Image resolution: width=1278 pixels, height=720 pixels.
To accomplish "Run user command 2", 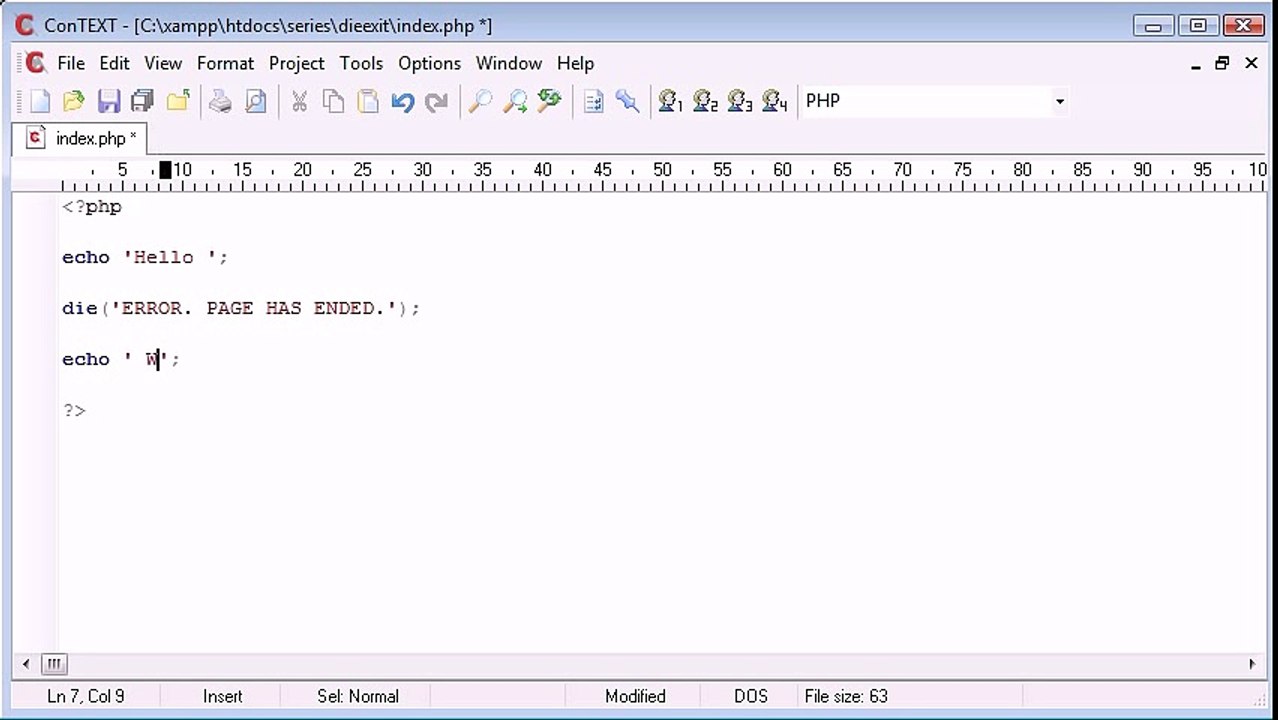I will coord(705,101).
